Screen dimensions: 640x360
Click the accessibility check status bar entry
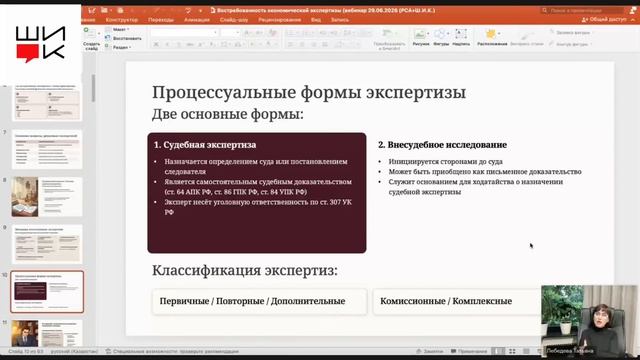coord(172,351)
